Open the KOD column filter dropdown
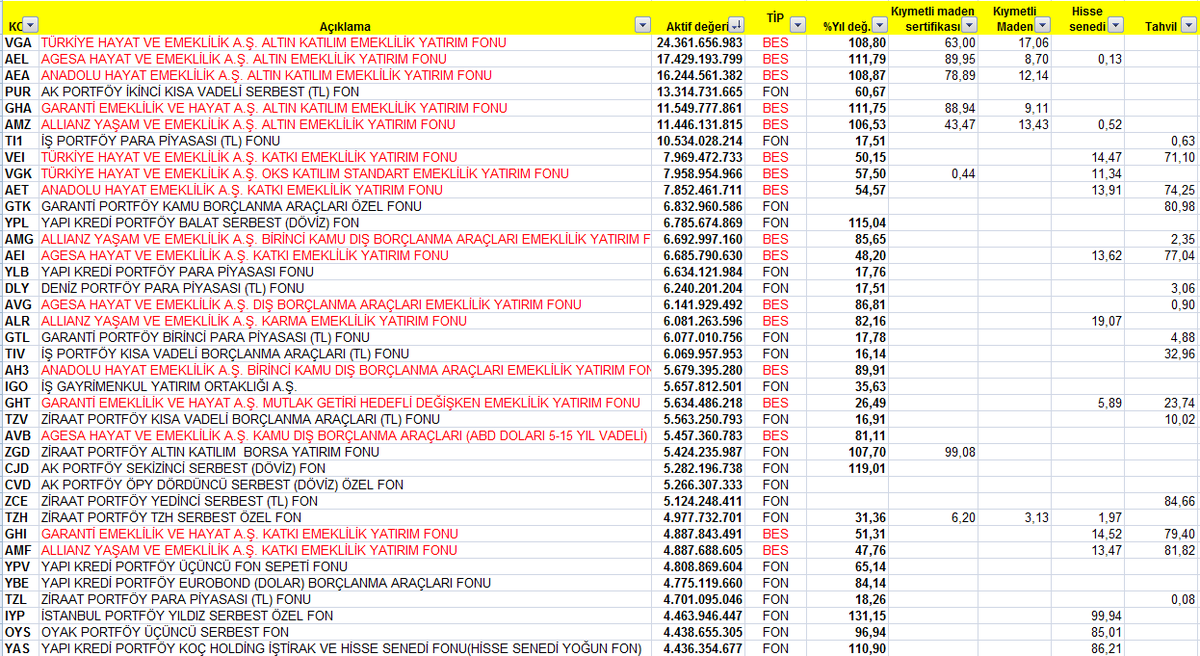 (30, 25)
